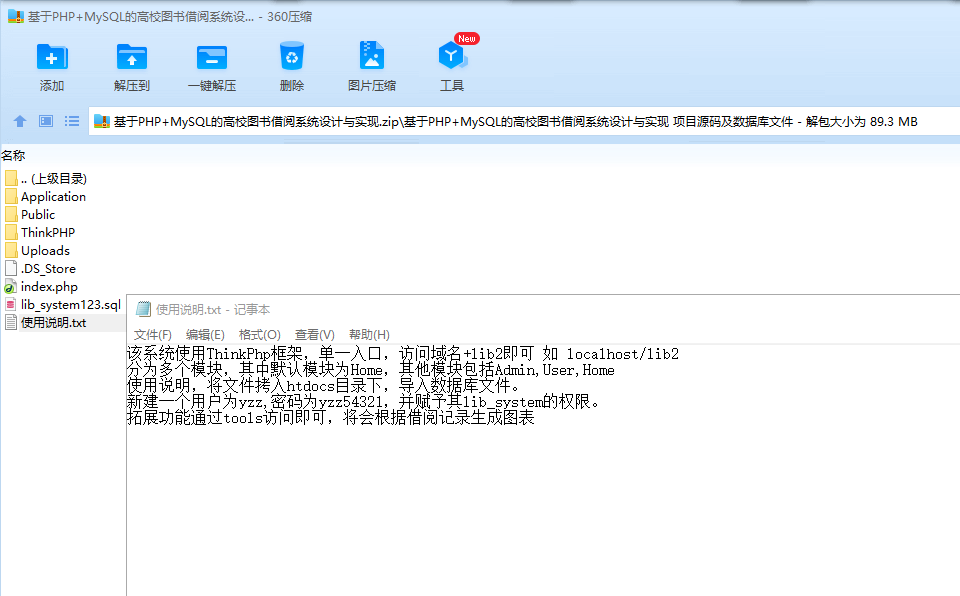This screenshot has width=960, height=596.
Task: Click the Notepad line about tools 拓展功能
Action: (331, 417)
